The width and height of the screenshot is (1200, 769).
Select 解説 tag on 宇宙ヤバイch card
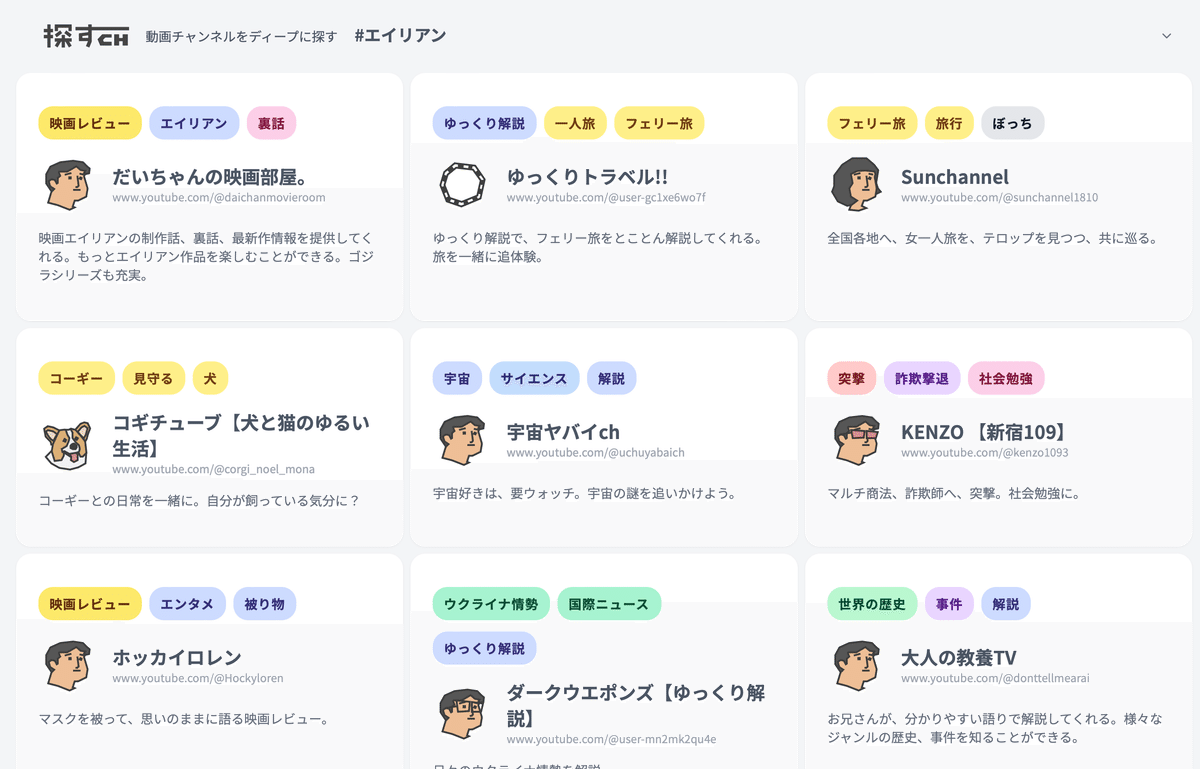611,378
